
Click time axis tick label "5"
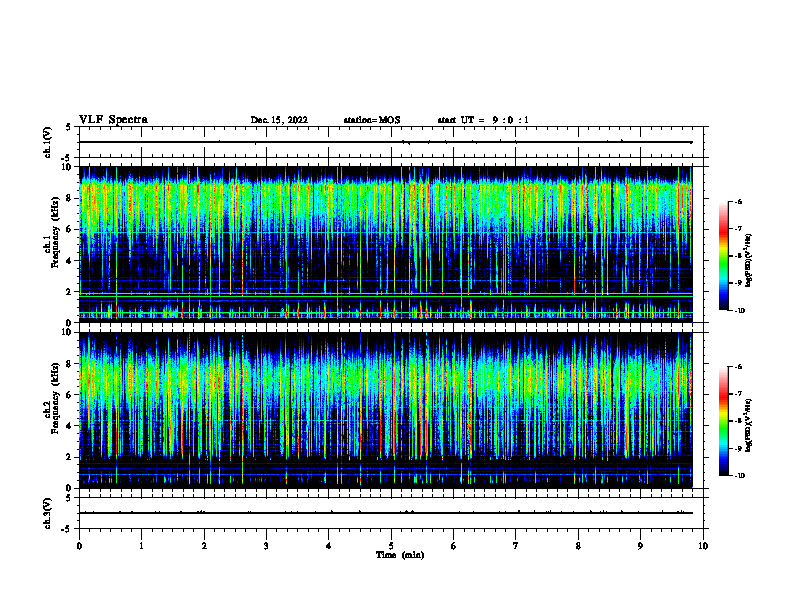coord(391,546)
